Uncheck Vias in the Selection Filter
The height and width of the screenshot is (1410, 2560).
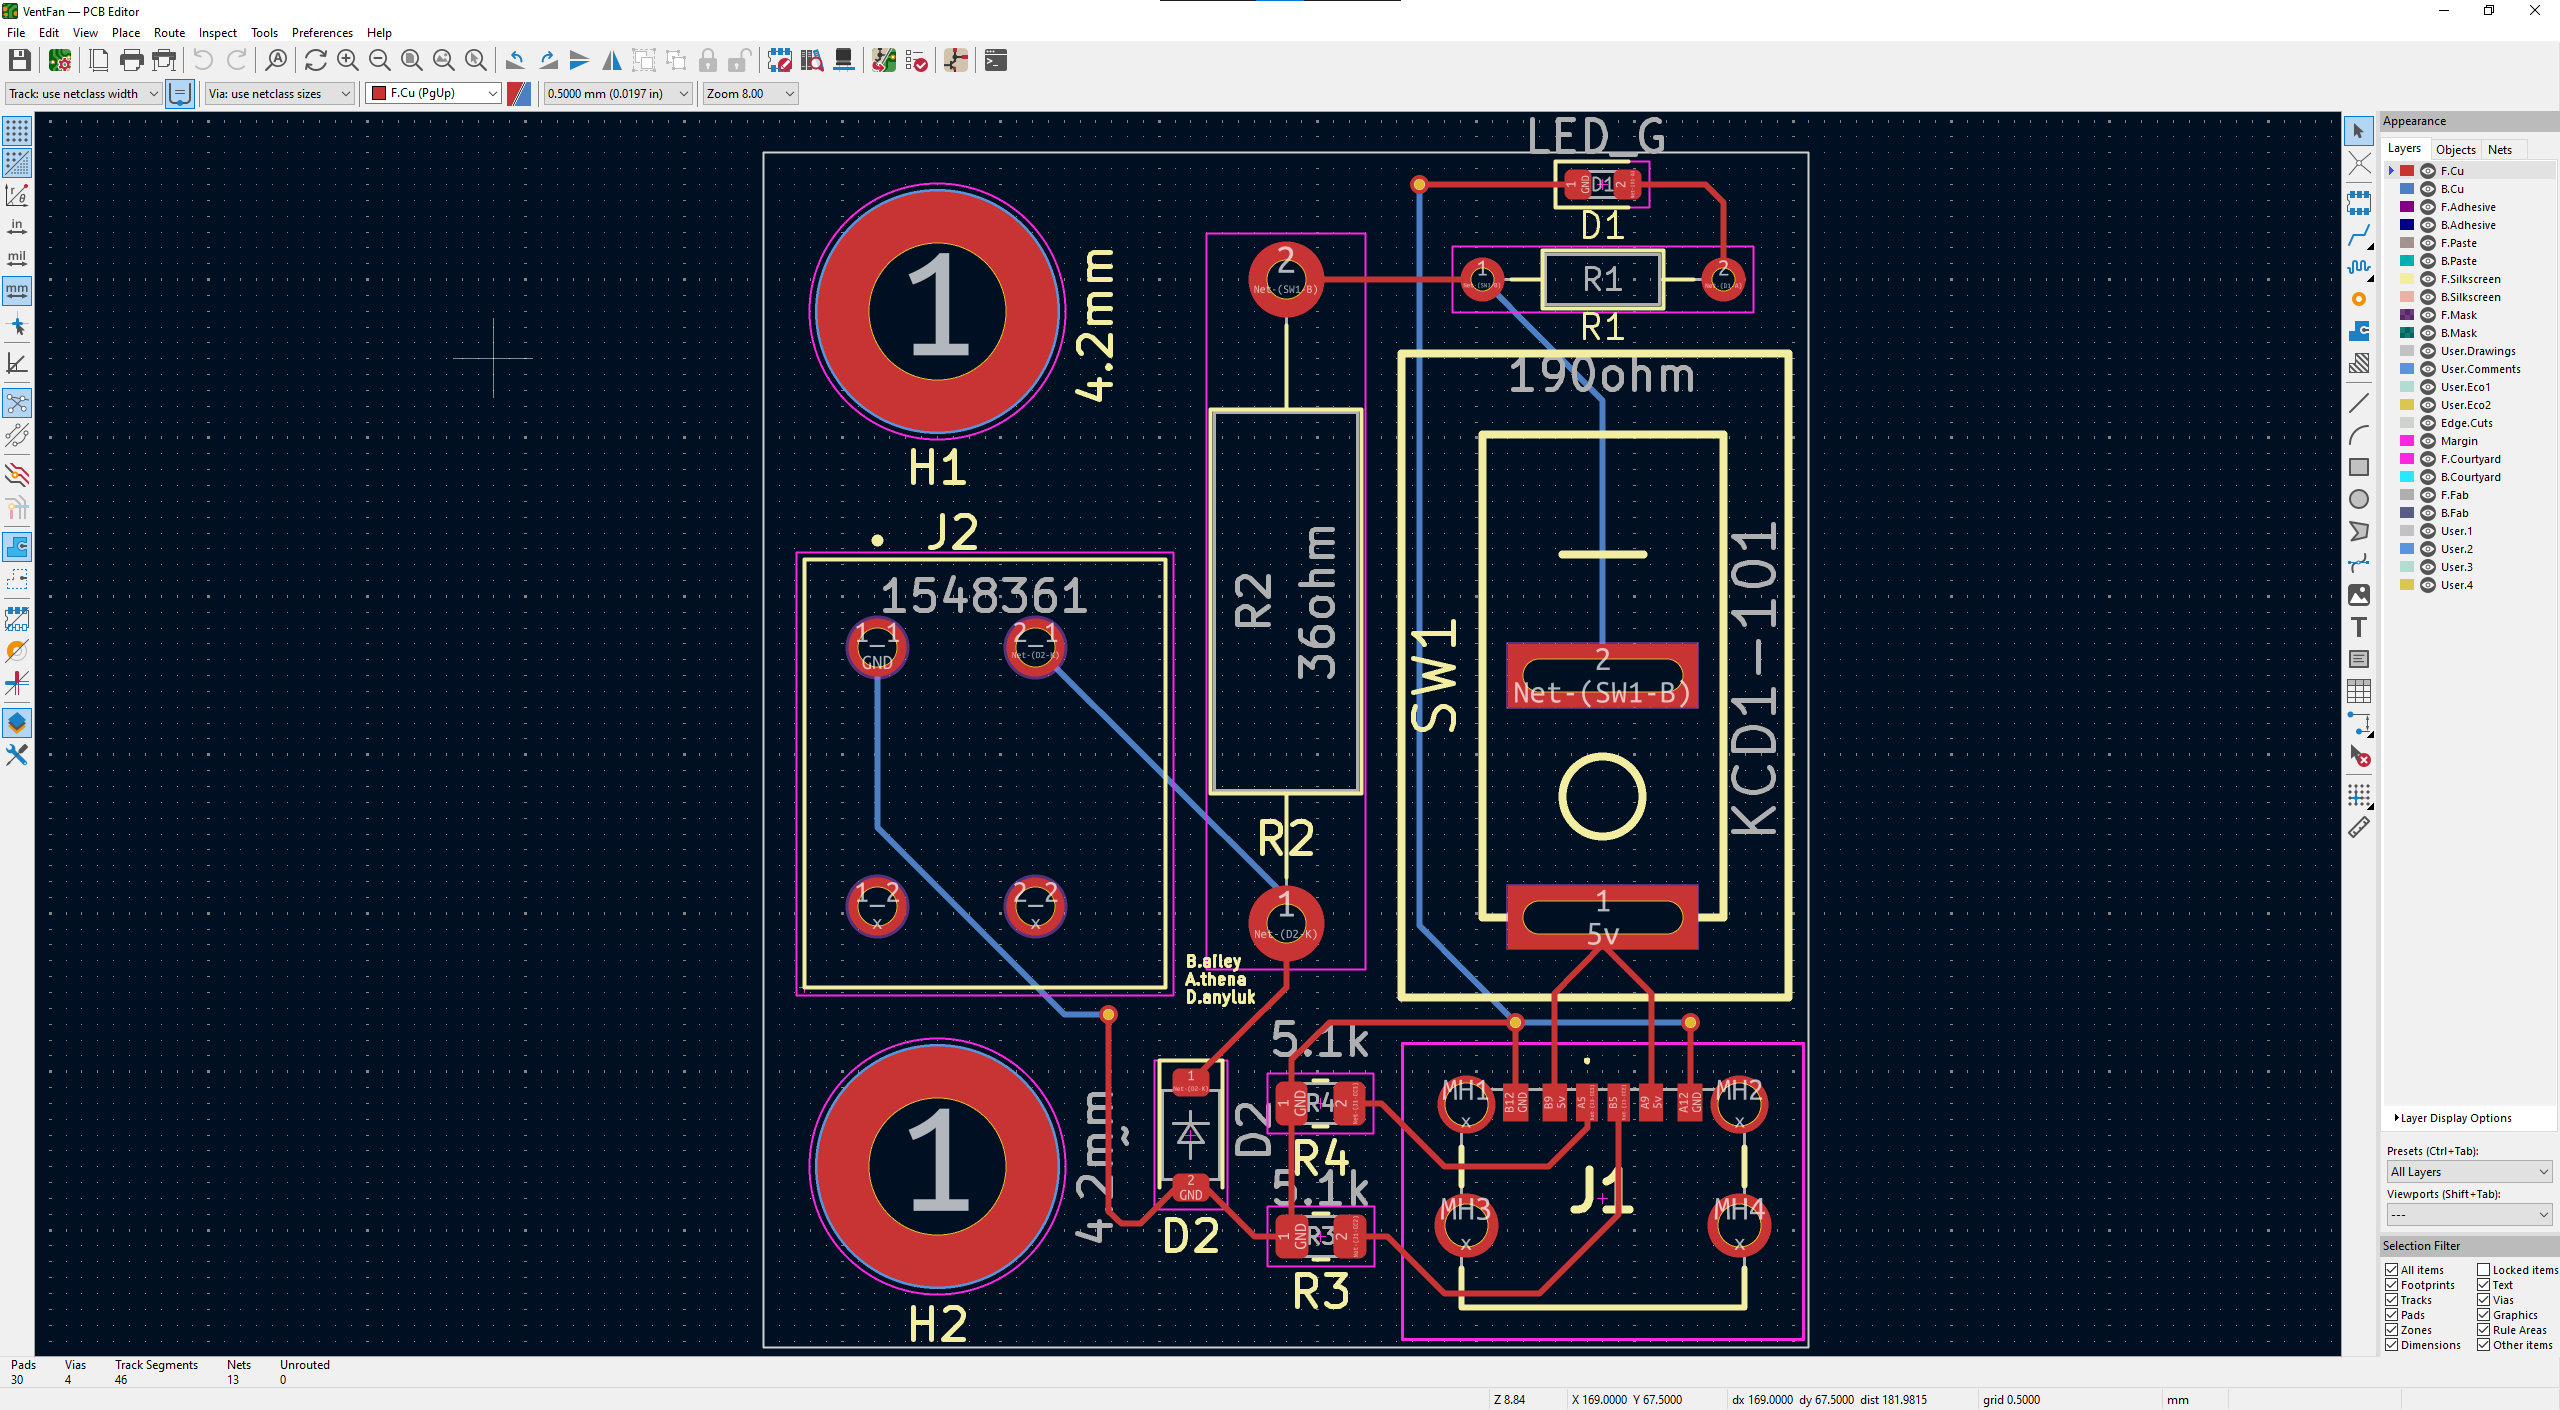tap(2484, 1299)
